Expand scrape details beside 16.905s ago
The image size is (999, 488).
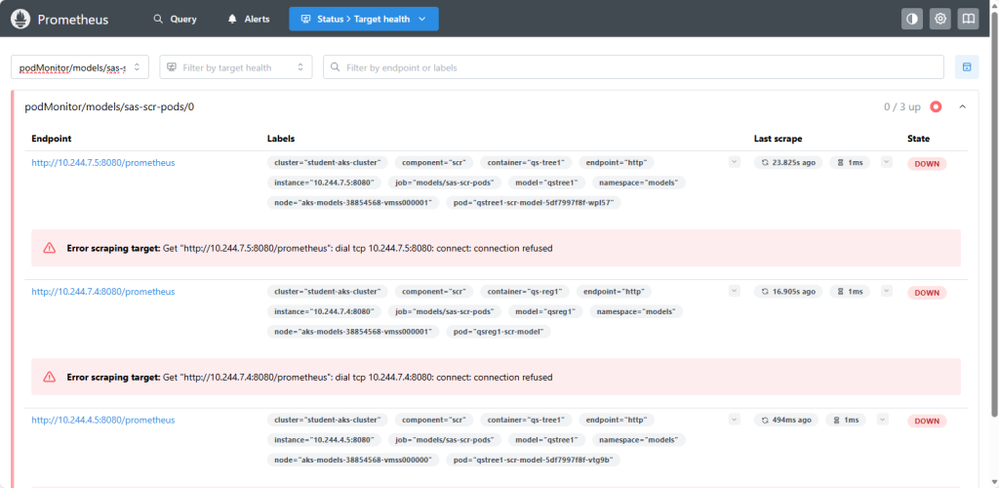887,291
